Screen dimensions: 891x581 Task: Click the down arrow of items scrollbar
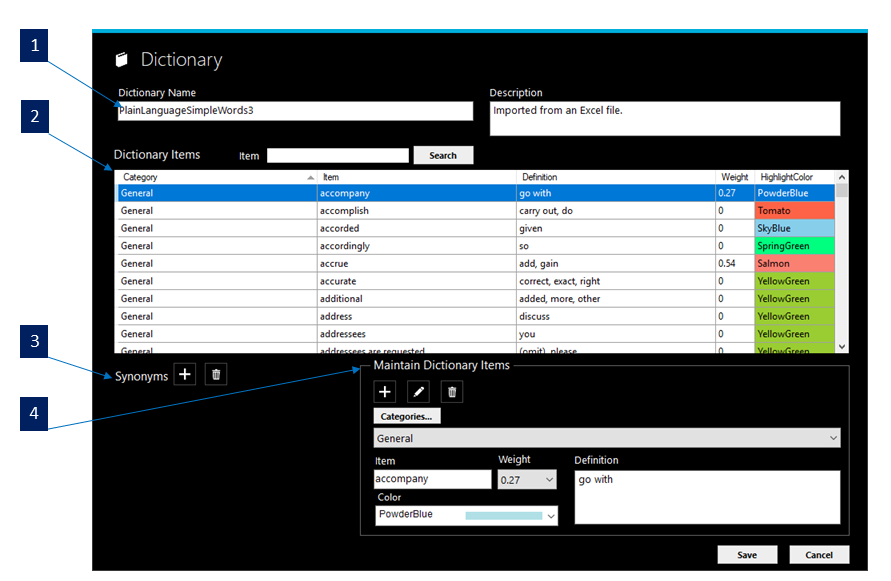pyautogui.click(x=842, y=346)
